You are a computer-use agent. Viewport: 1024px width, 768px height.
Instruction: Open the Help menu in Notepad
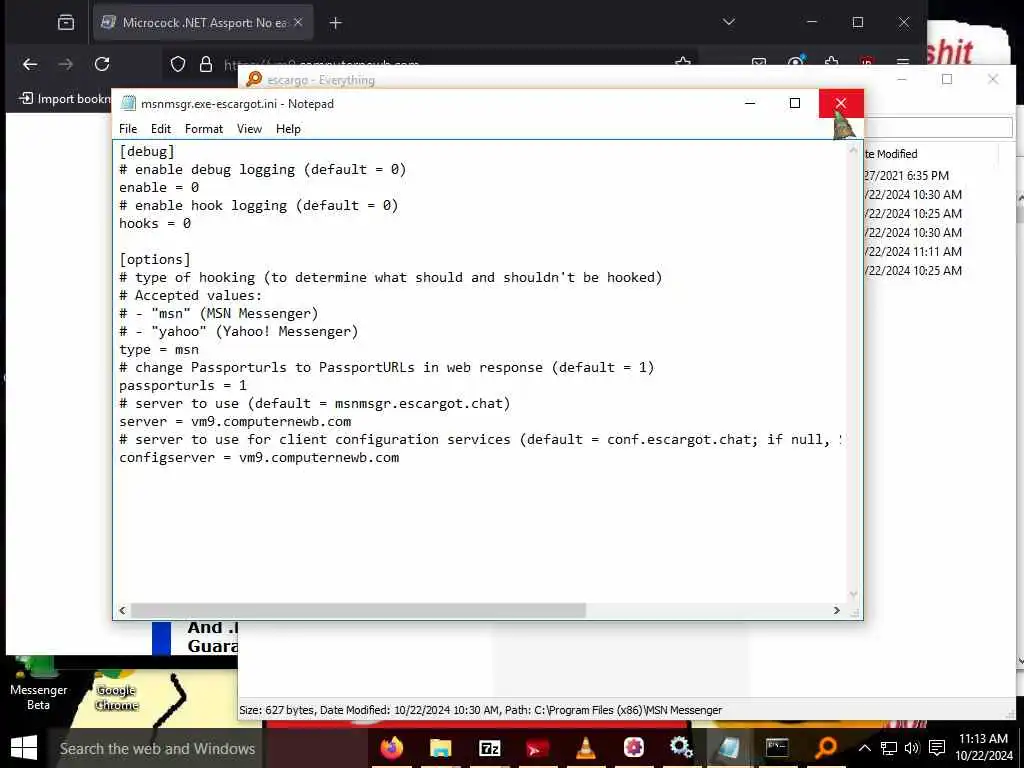click(x=288, y=129)
